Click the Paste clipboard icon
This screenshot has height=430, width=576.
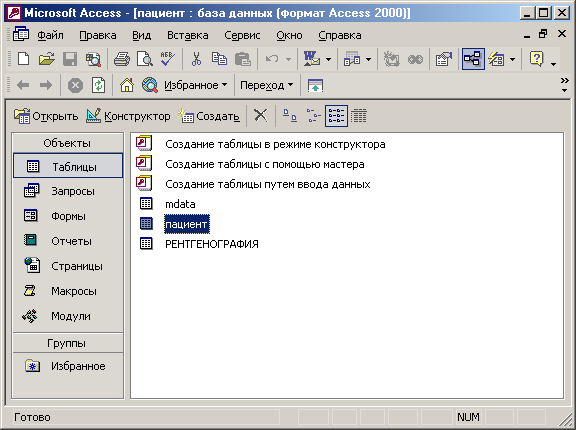coord(242,59)
